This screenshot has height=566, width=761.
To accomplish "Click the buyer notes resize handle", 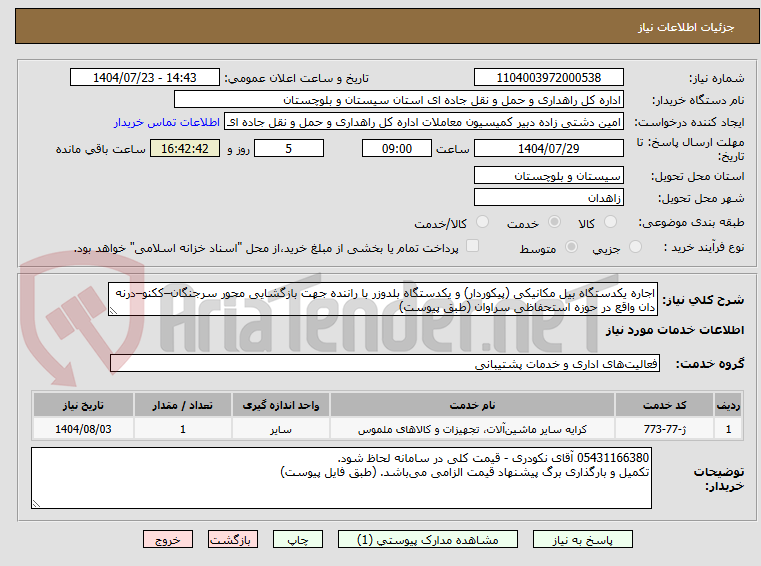I will 36,503.
